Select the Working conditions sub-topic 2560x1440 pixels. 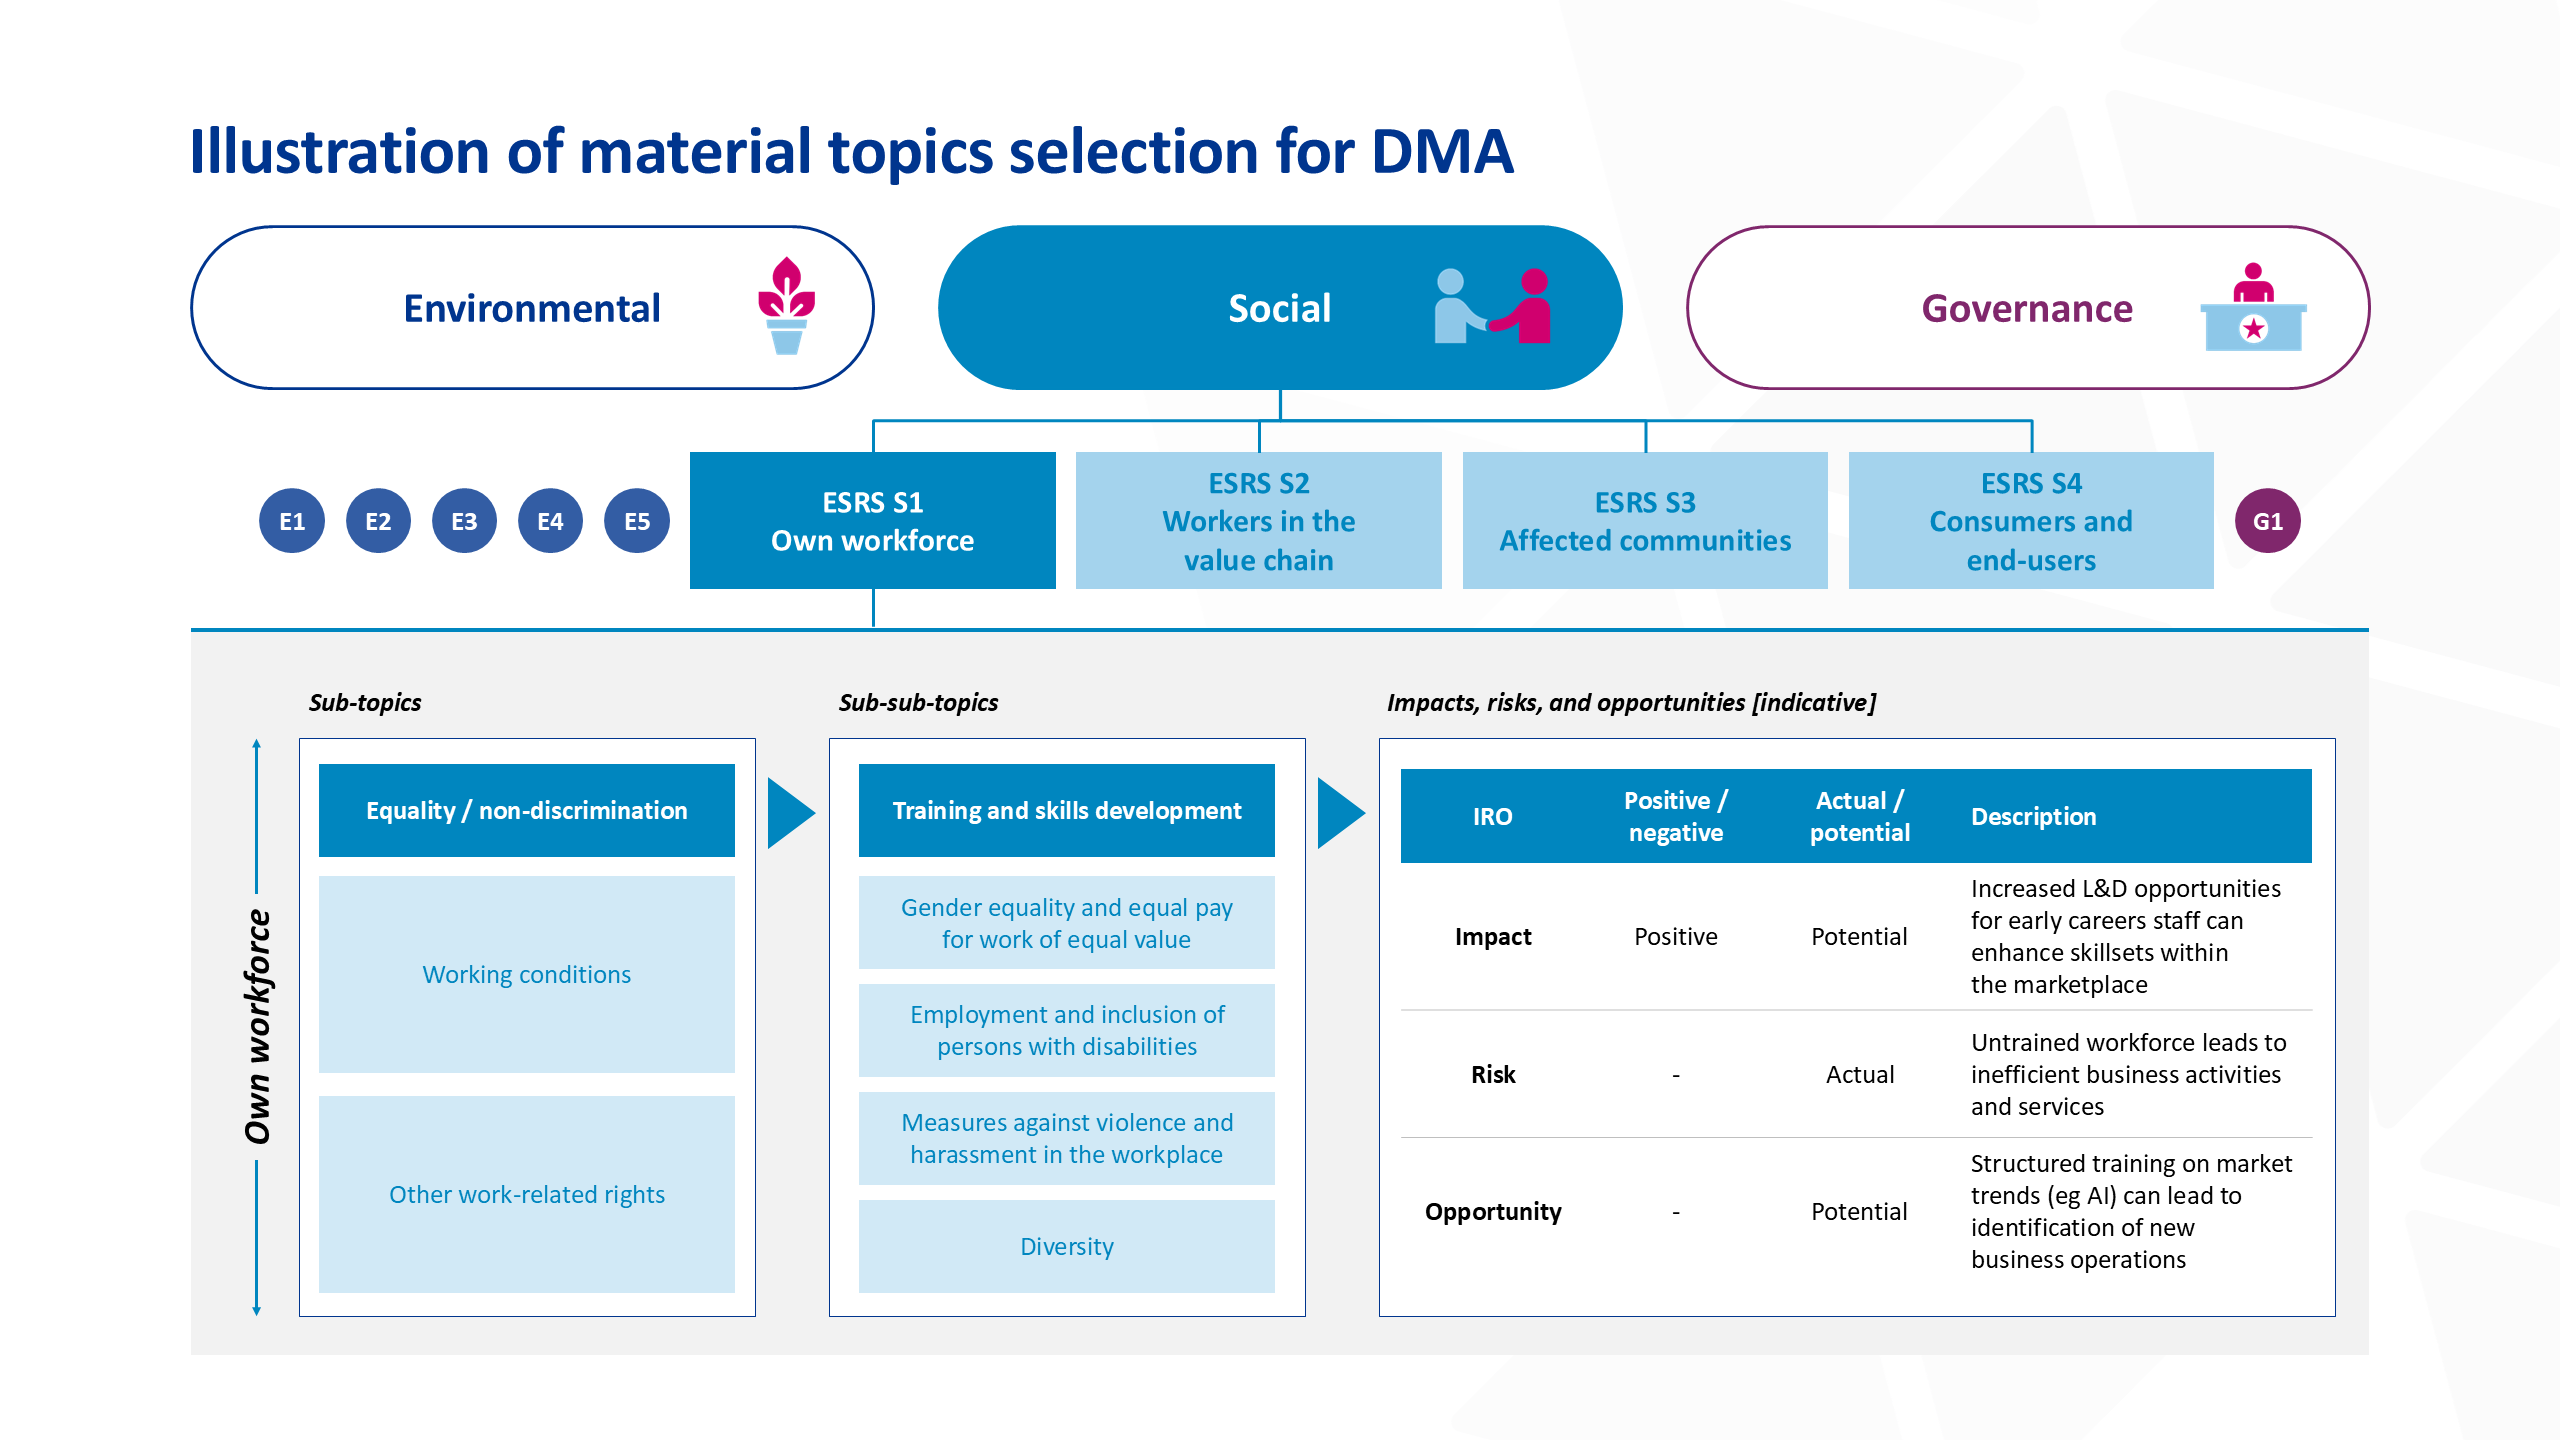click(x=526, y=974)
